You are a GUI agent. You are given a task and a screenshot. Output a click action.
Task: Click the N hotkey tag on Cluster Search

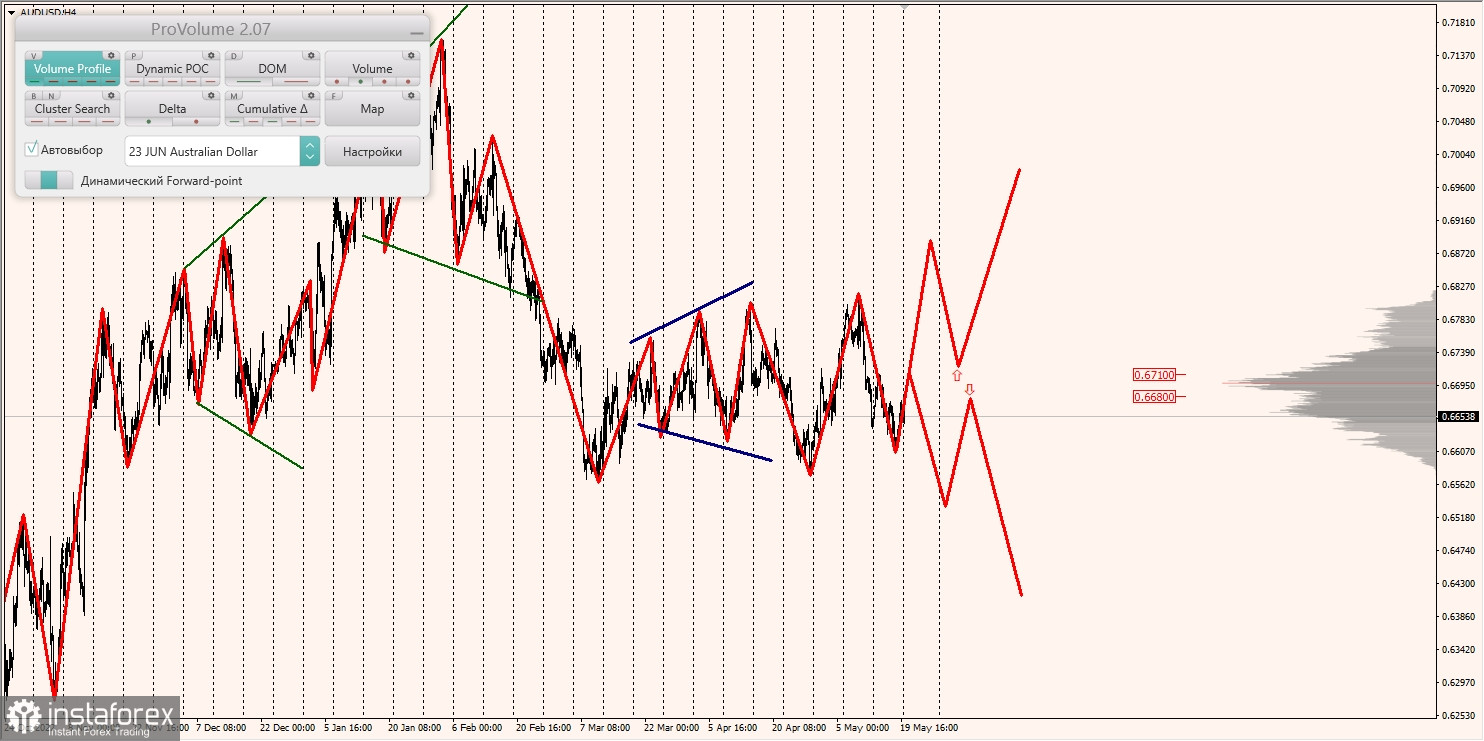tap(51, 96)
